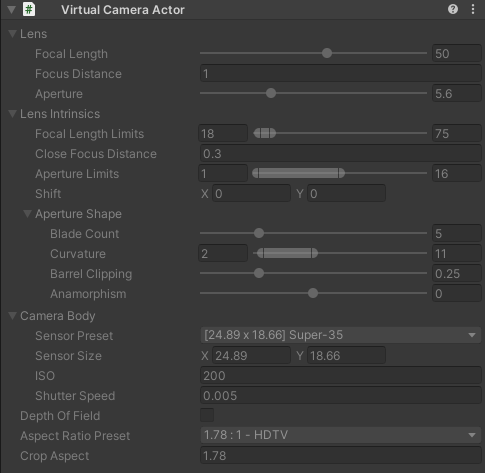The image size is (485, 473).
Task: Click the Shutter Speed field
Action: click(x=341, y=396)
